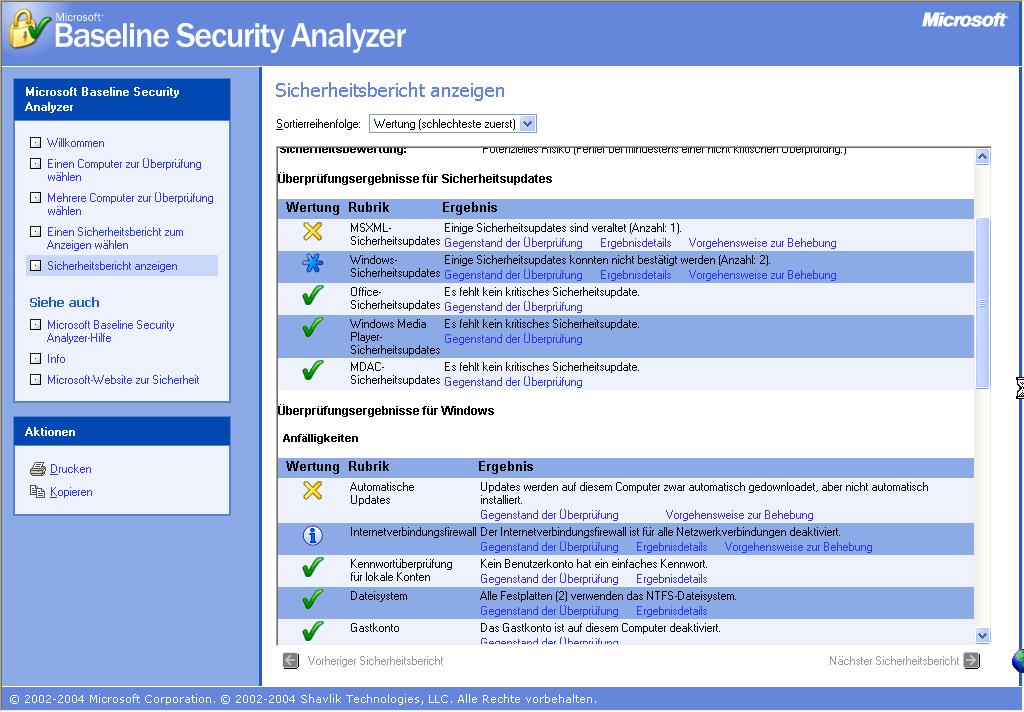Go to Vorheriger Sicherheitsbericht

pos(376,661)
